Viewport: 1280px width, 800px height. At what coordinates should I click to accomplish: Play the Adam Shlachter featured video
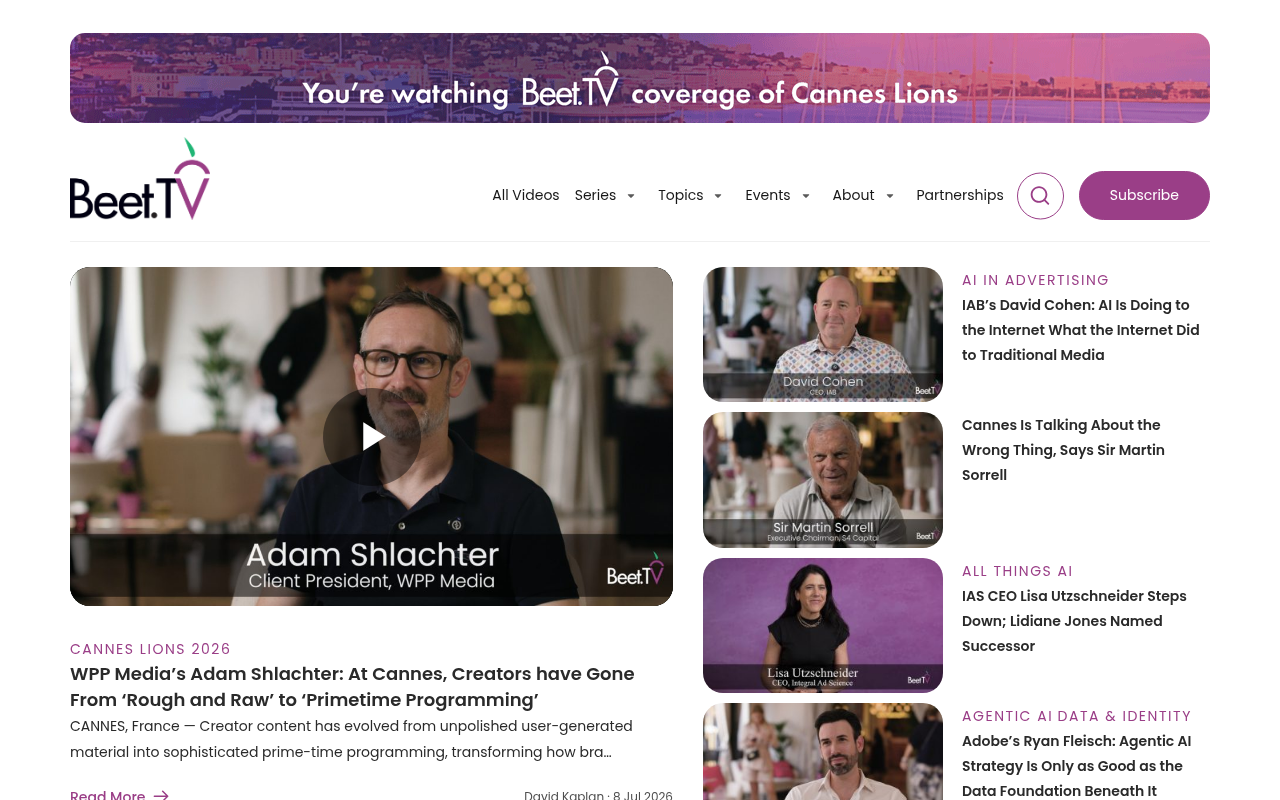point(372,436)
